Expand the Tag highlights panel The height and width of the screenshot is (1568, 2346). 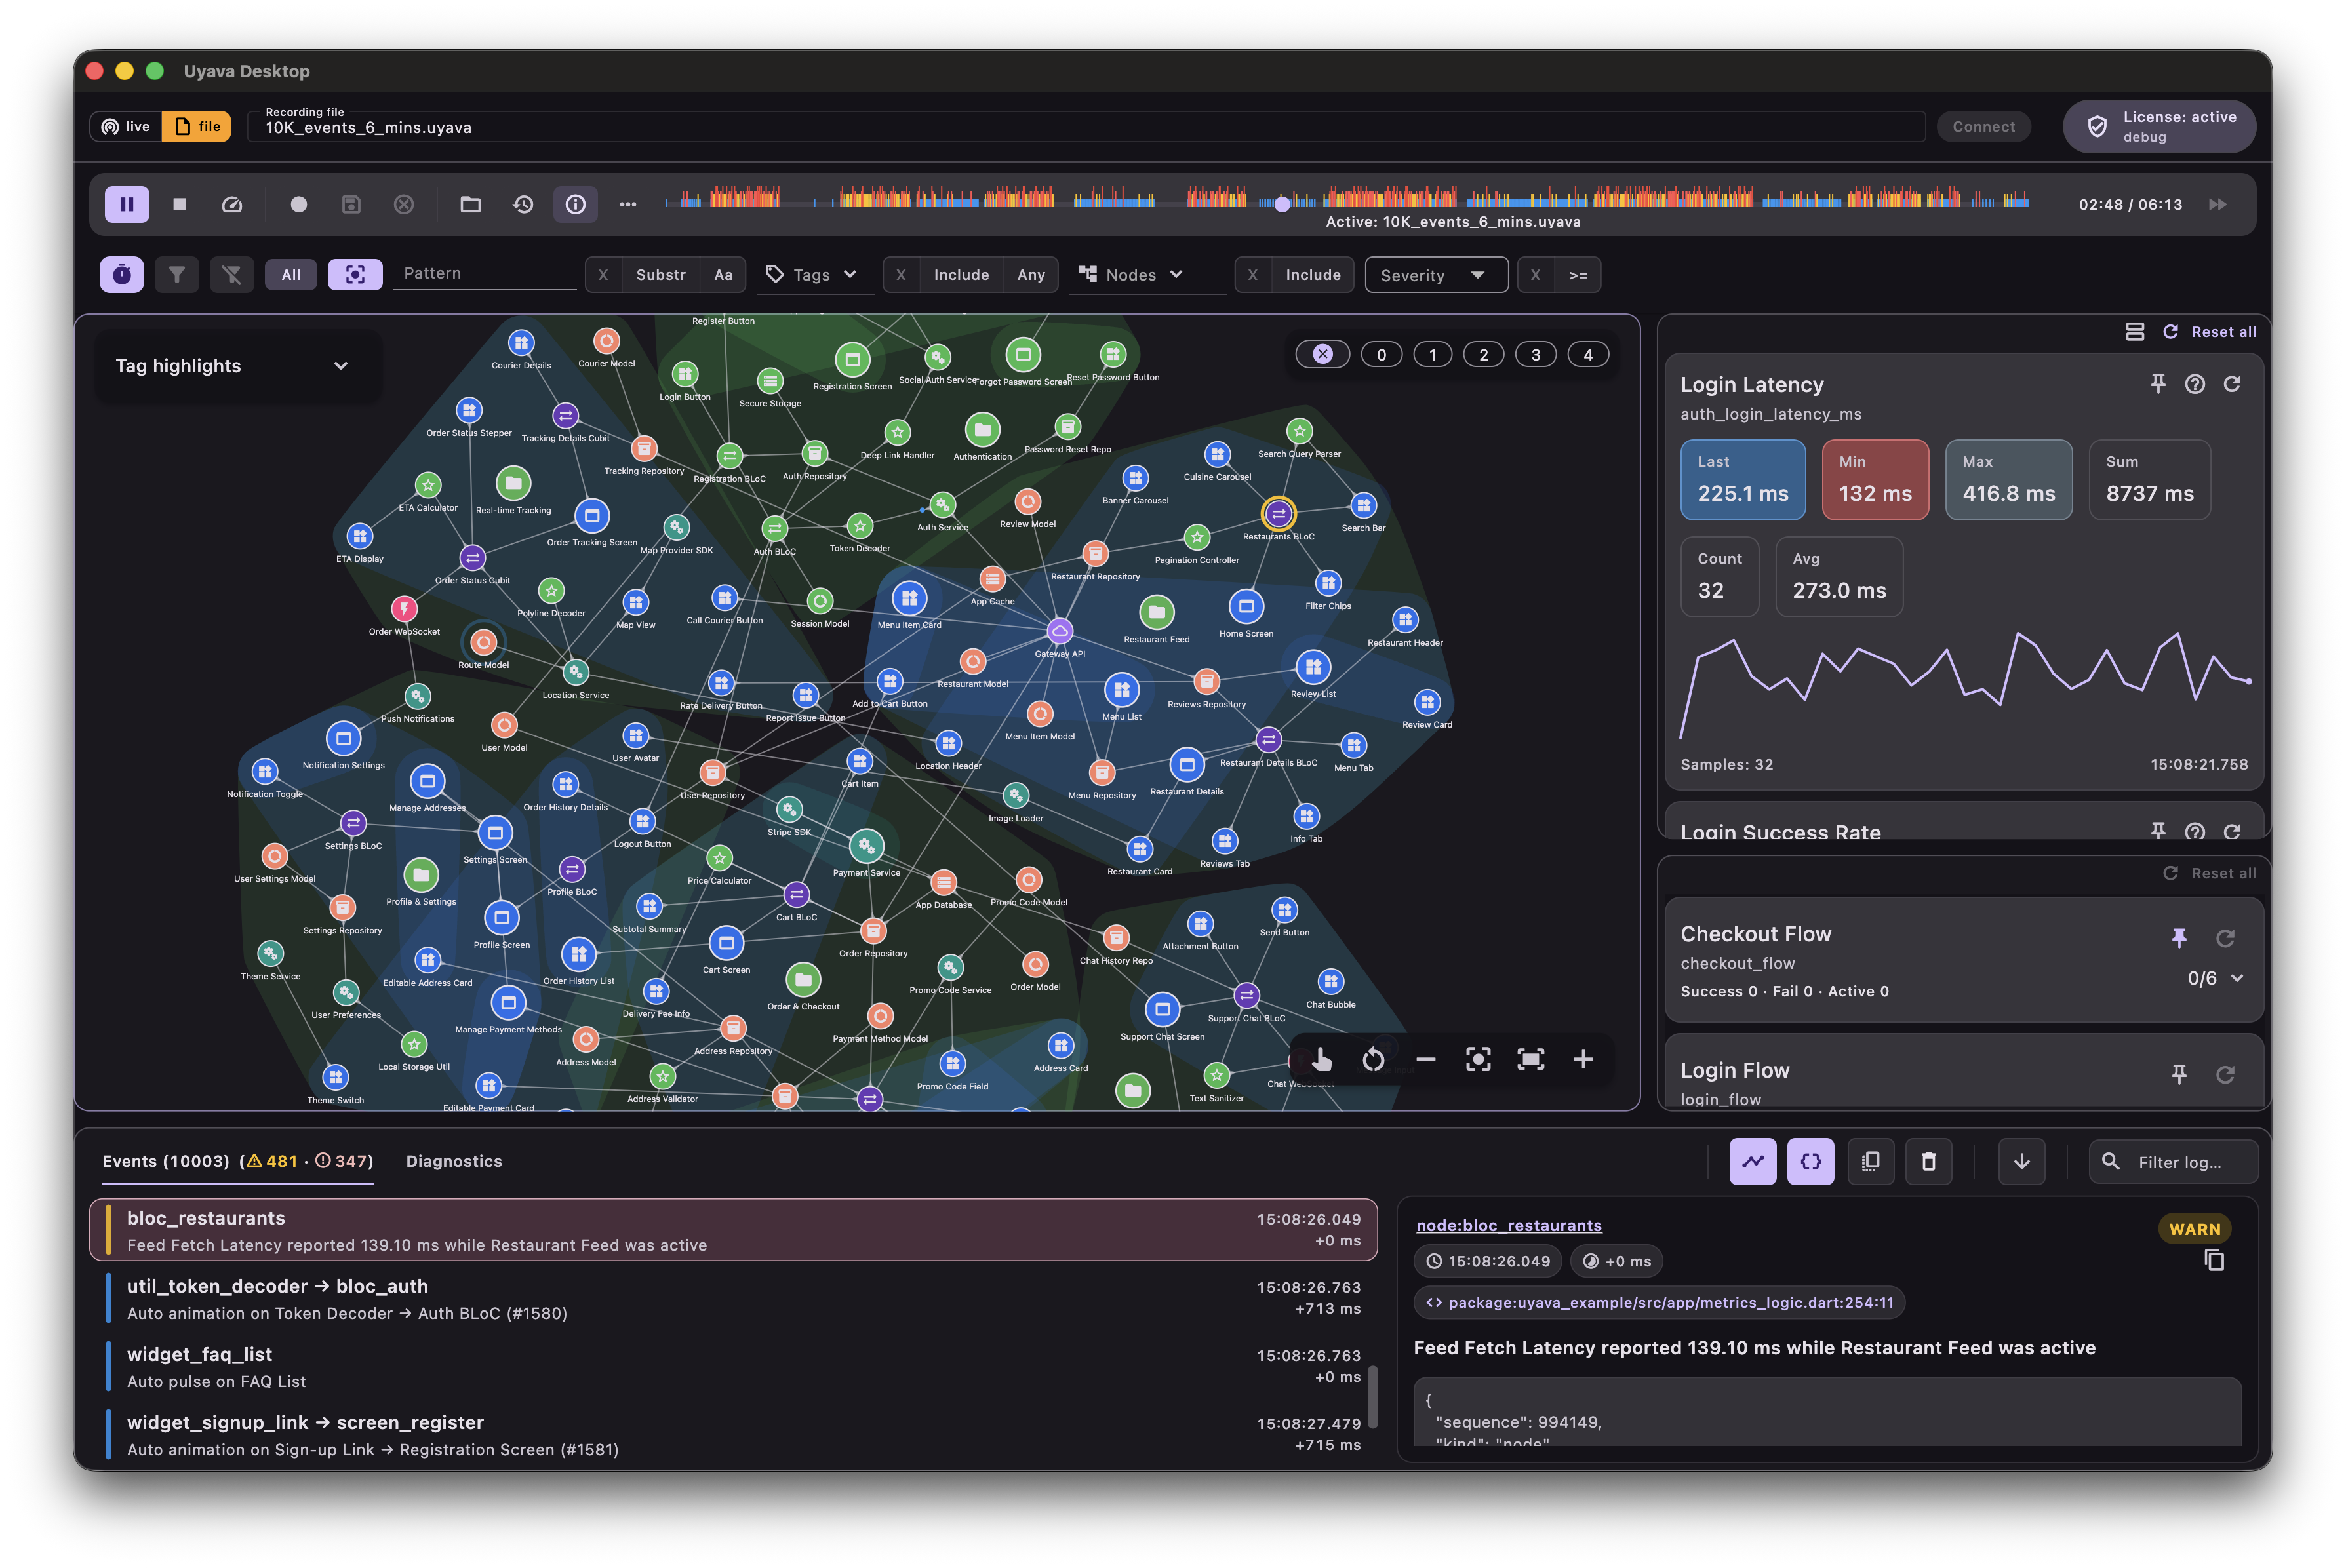click(340, 366)
